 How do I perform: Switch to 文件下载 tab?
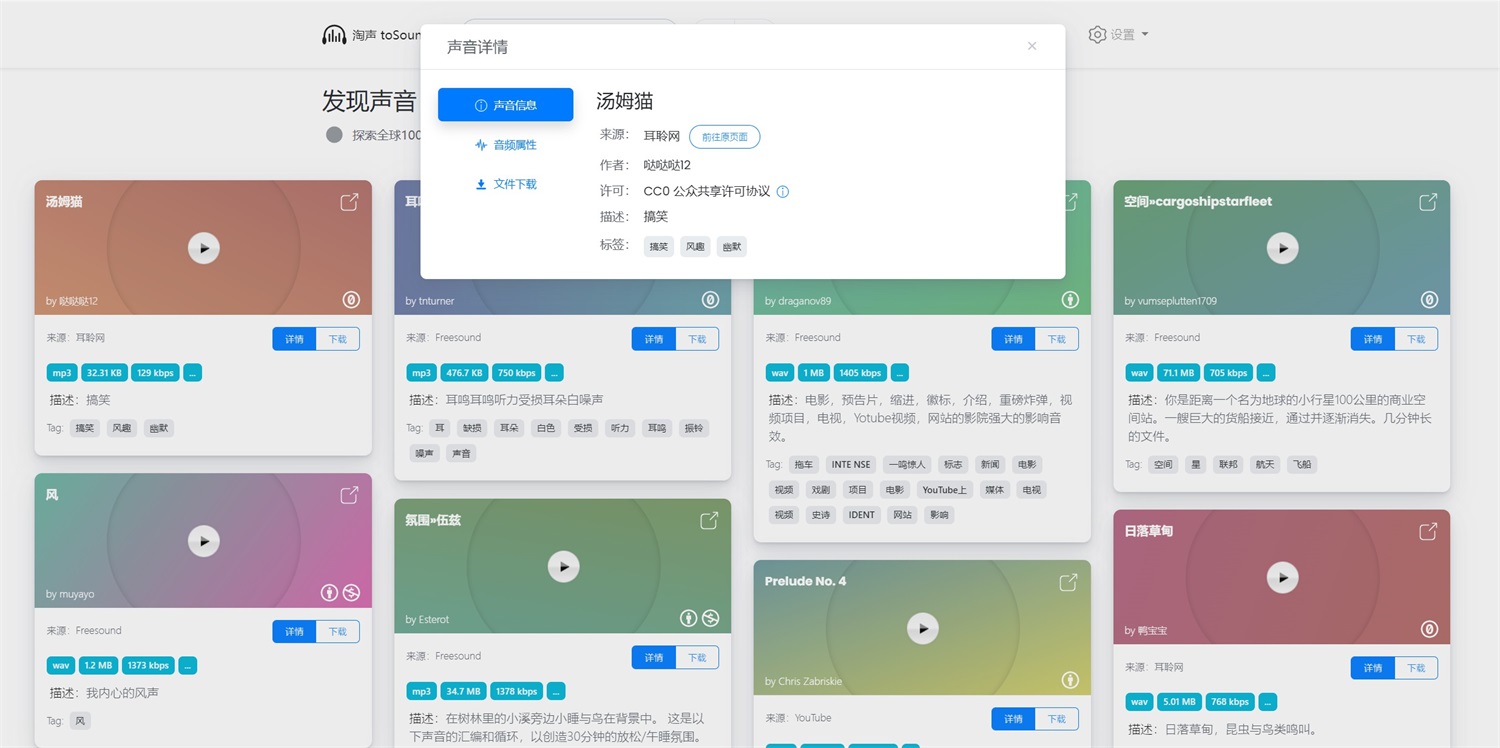click(x=506, y=184)
